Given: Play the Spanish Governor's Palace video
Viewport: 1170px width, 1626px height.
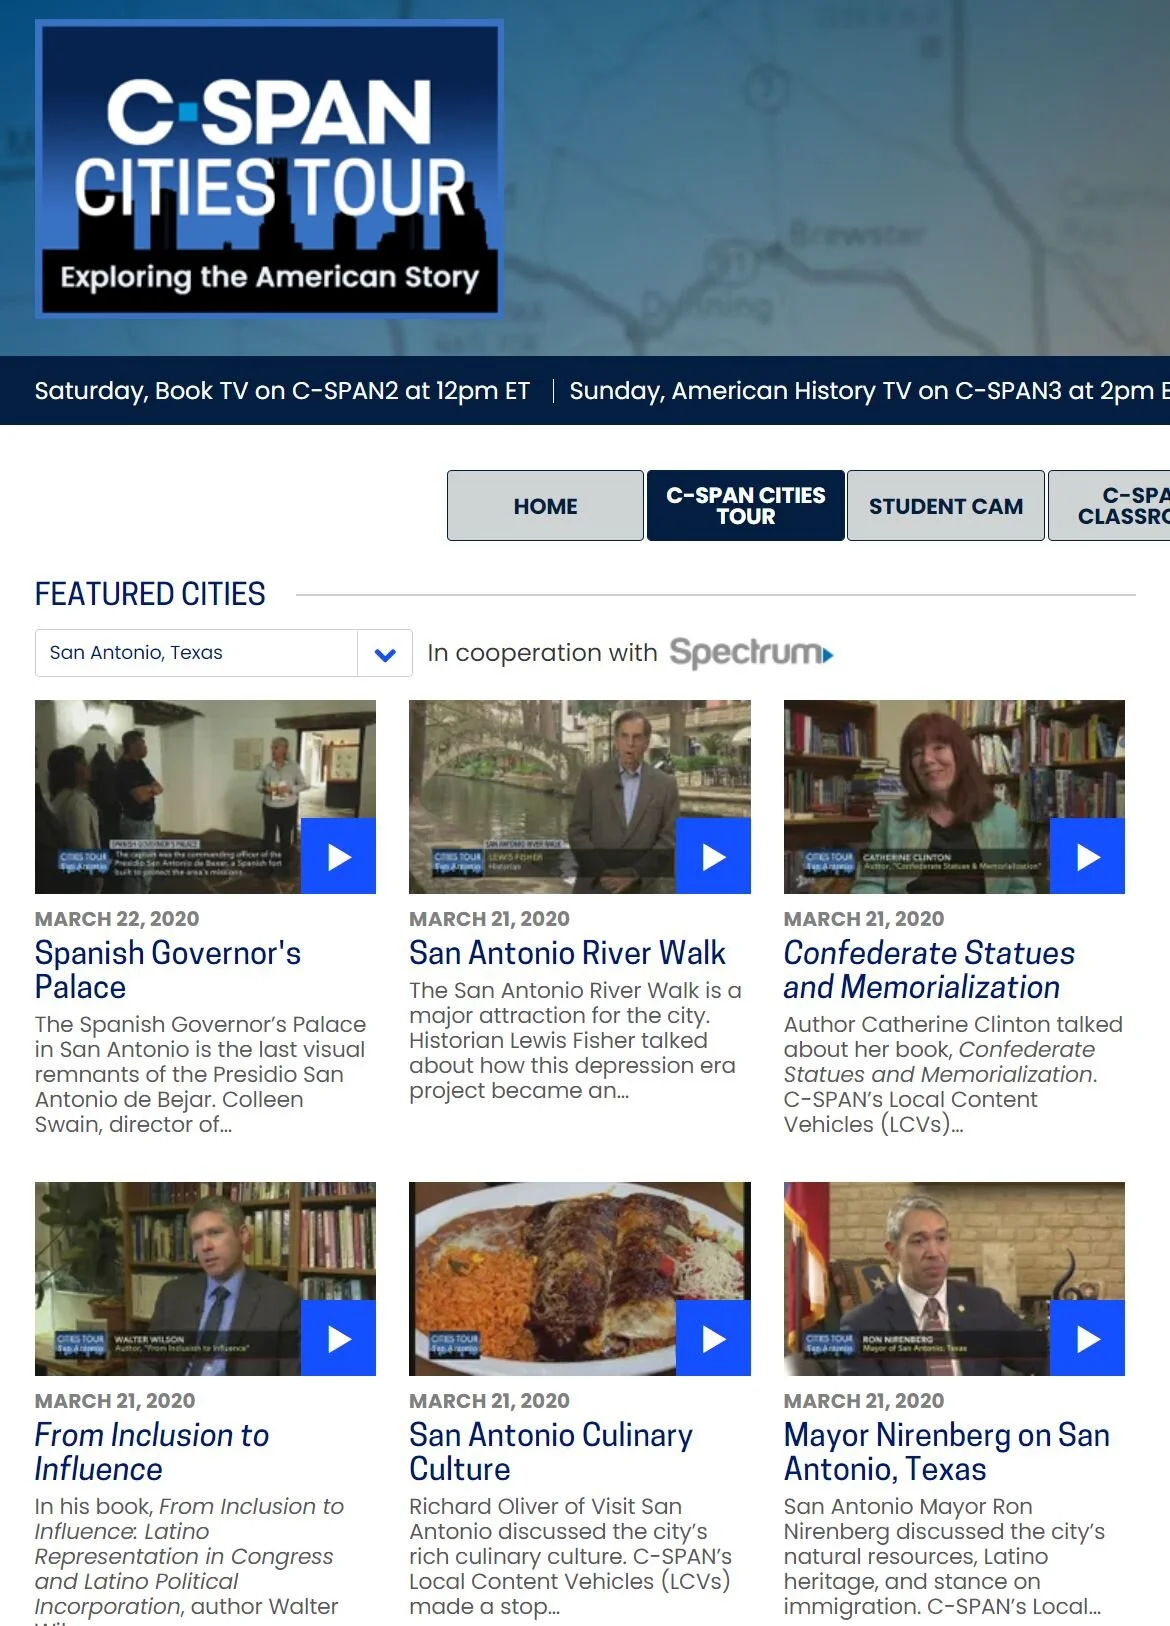Looking at the screenshot, I should [x=338, y=856].
